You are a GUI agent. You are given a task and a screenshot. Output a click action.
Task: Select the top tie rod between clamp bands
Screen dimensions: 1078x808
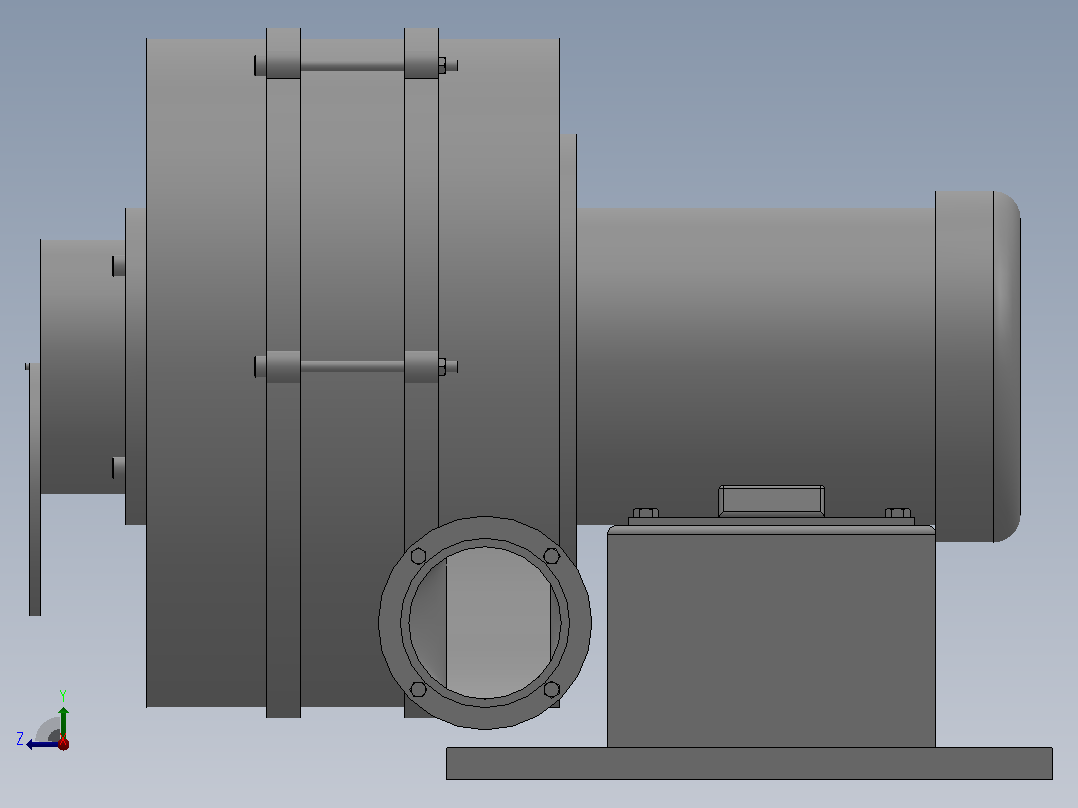(352, 66)
